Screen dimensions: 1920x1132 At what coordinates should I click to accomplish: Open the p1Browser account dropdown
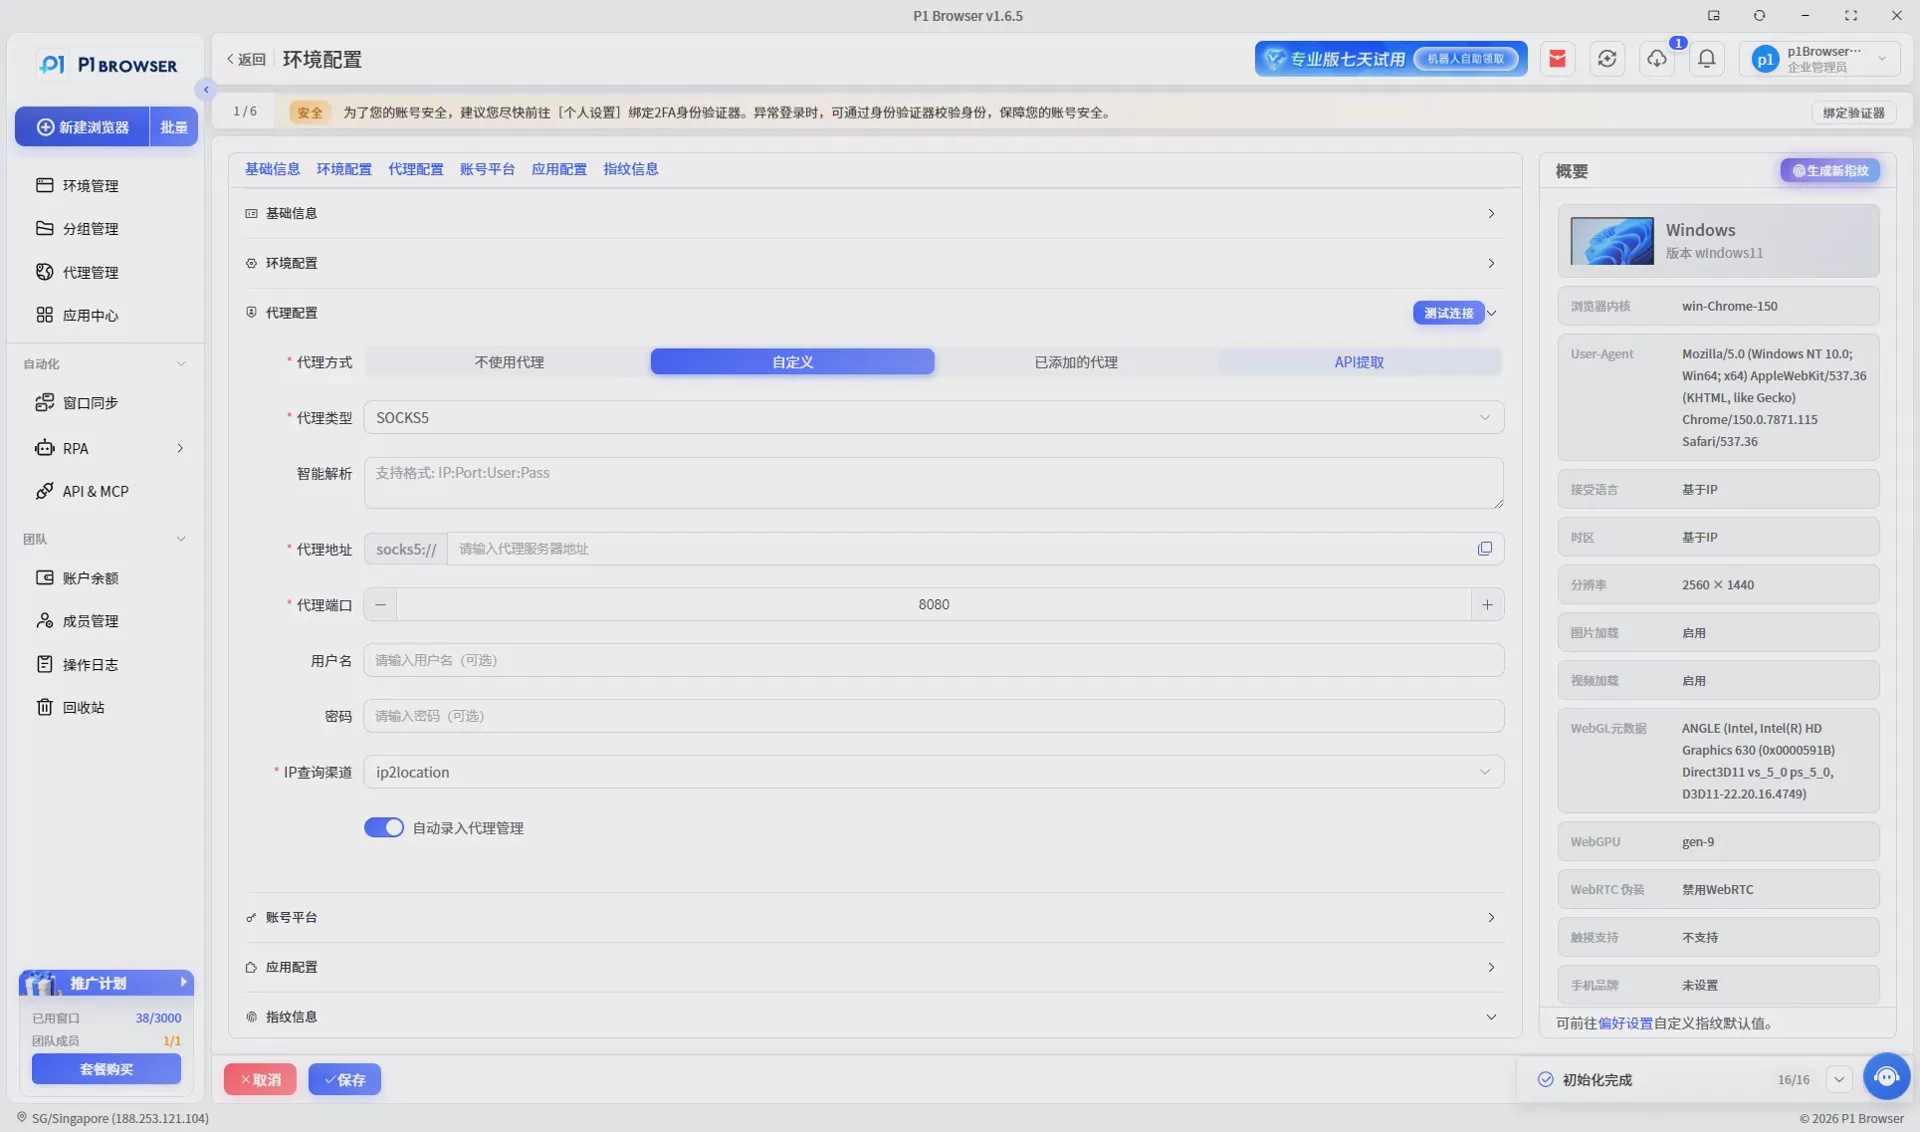pyautogui.click(x=1820, y=59)
